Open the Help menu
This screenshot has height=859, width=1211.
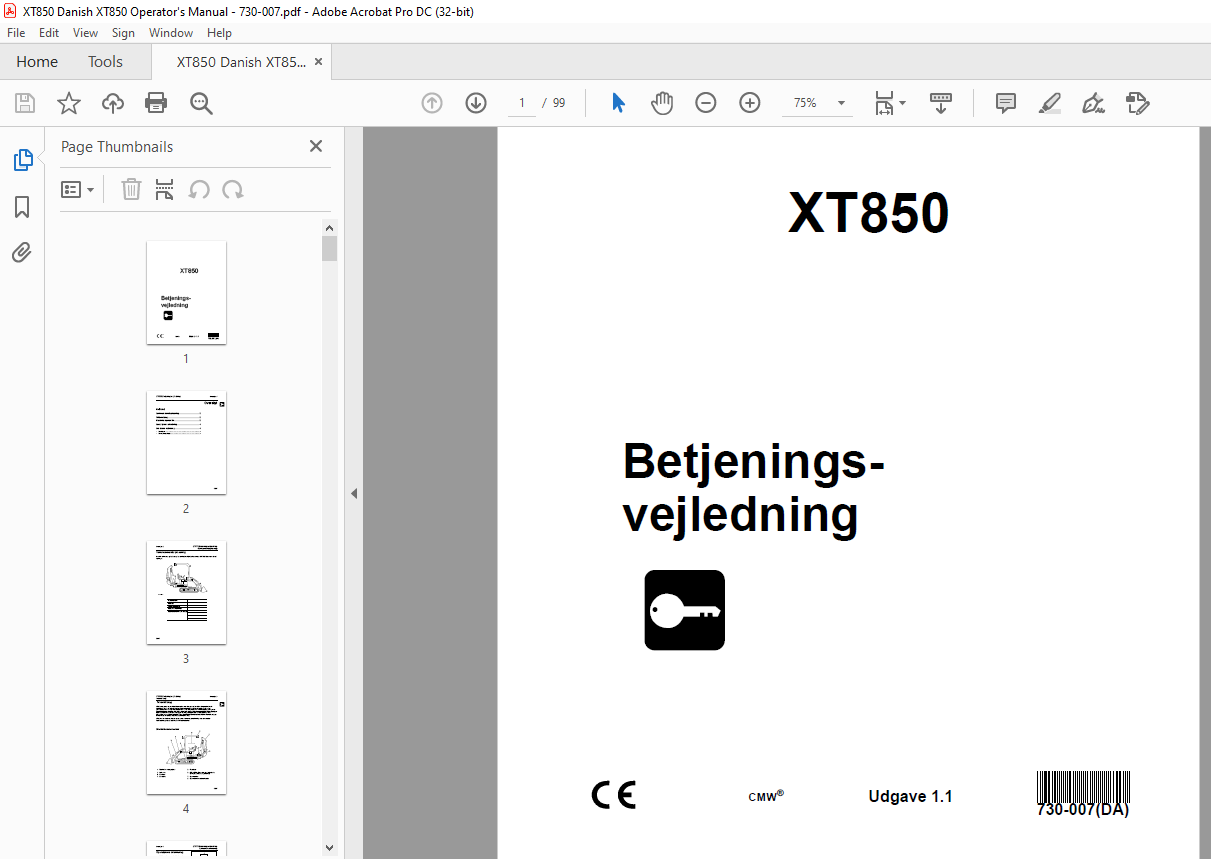tap(219, 33)
